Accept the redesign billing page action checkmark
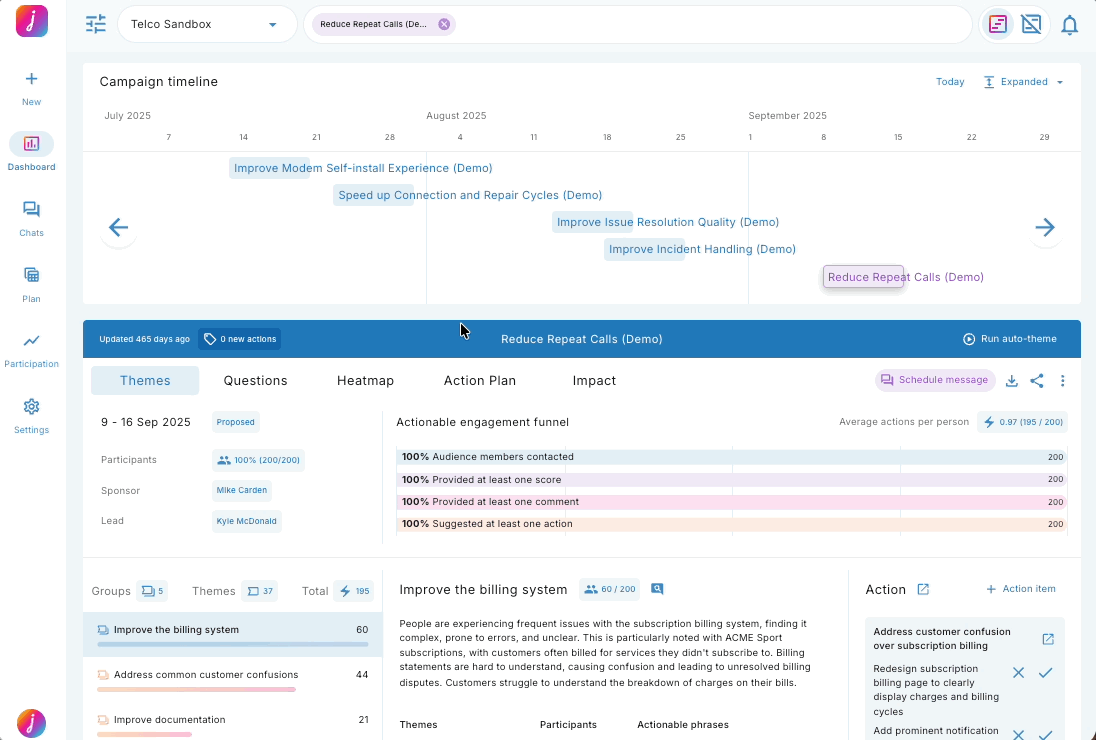Viewport: 1096px width, 740px height. coord(1045,673)
